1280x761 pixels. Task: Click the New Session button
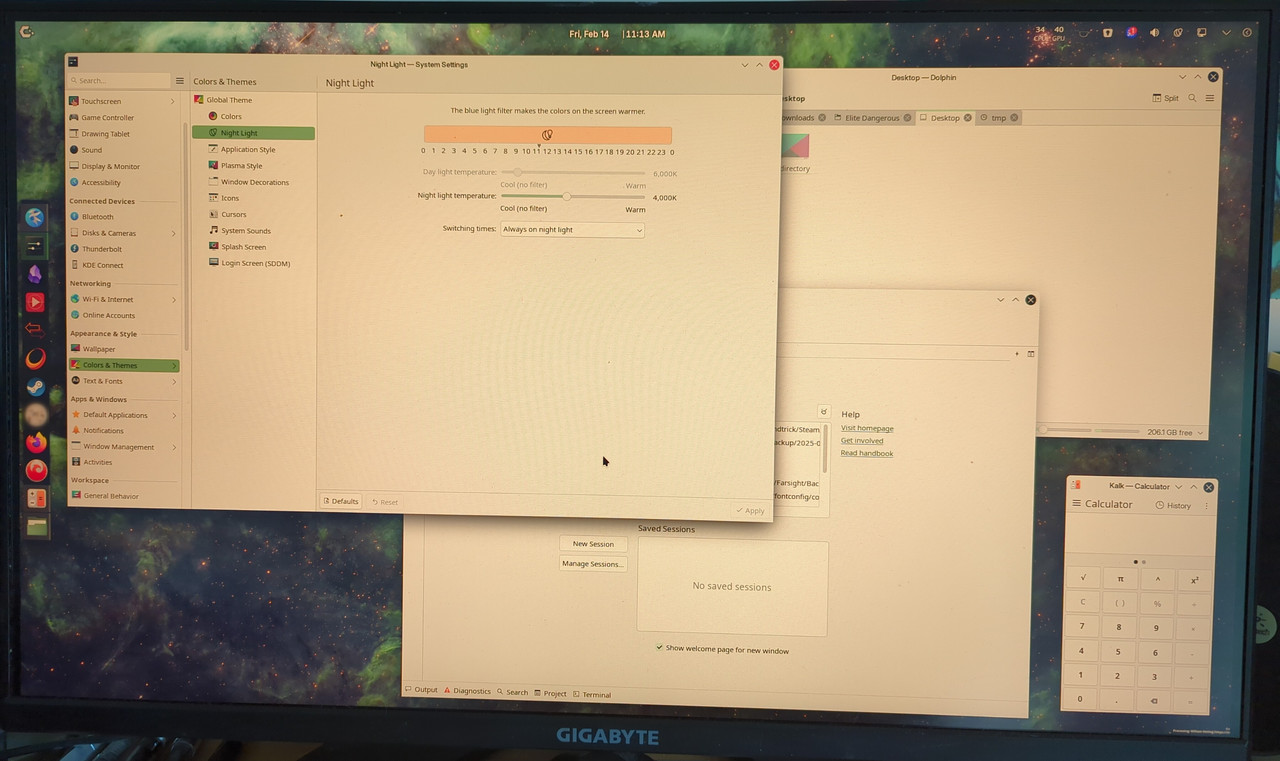pos(593,544)
